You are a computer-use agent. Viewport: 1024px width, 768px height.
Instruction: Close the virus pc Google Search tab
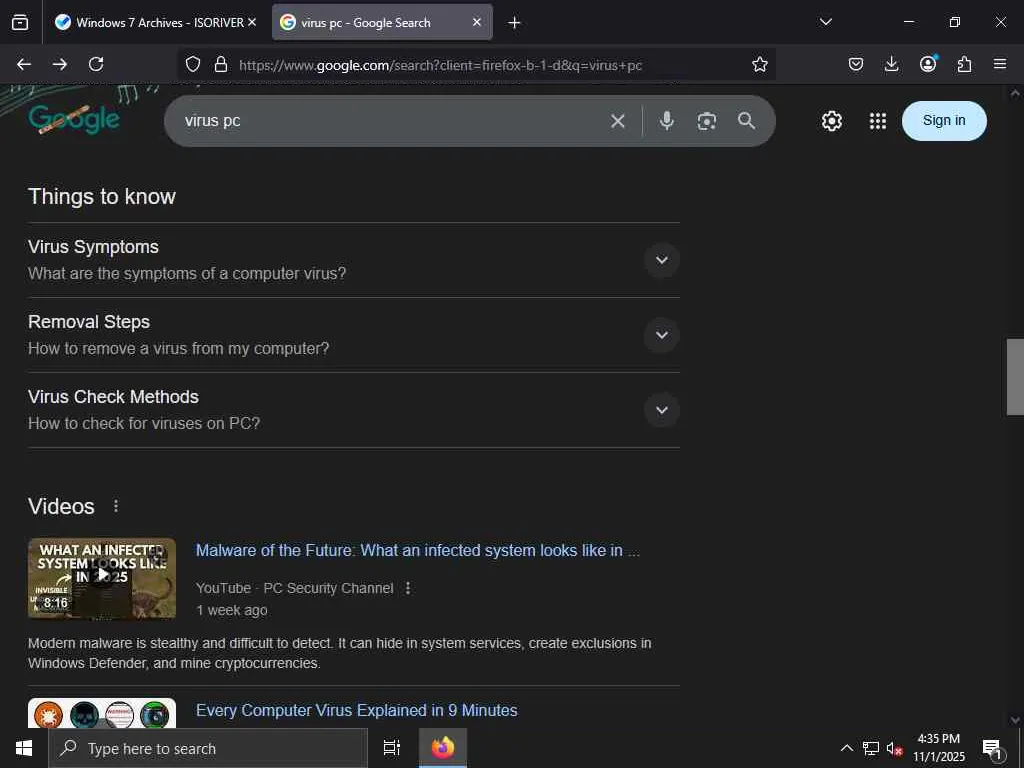(477, 22)
